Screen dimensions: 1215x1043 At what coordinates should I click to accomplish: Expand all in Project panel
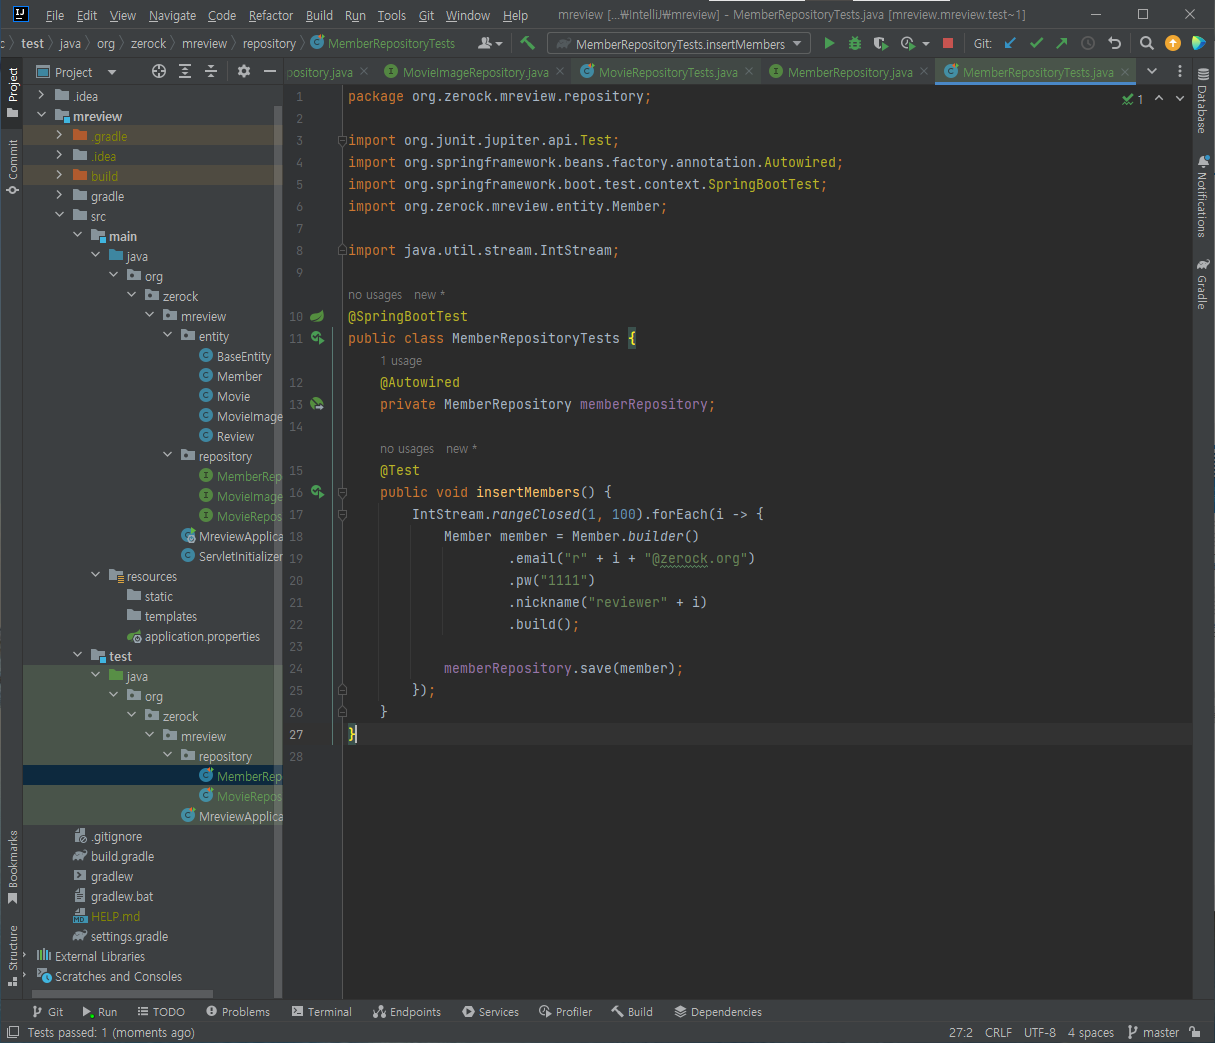185,72
